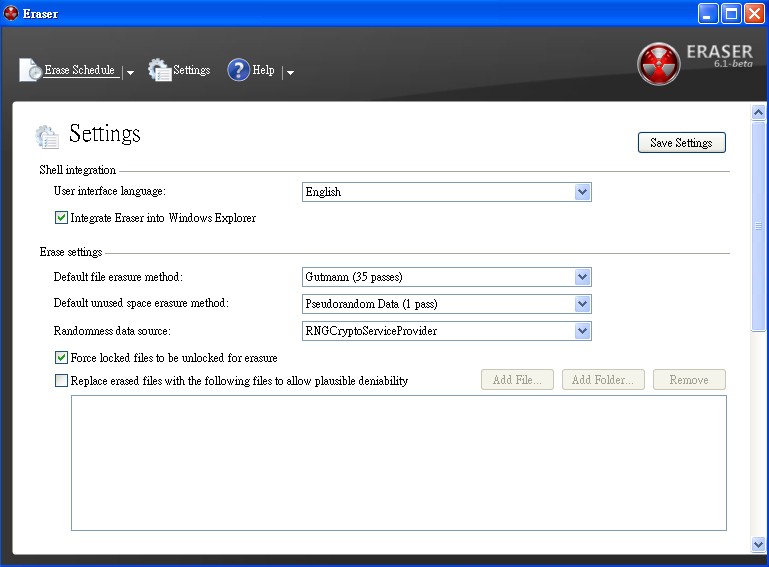Screen dimensions: 769x567
Task: Expand the Erase Schedule dropdown arrow
Action: [130, 73]
